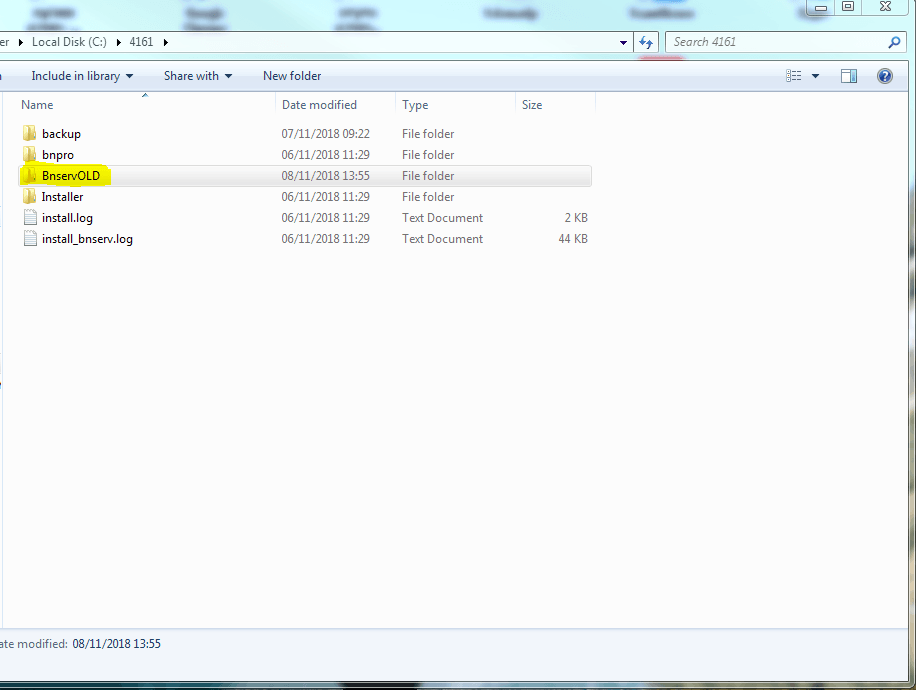The height and width of the screenshot is (690, 916).
Task: Open address bar history dropdown
Action: click(624, 42)
